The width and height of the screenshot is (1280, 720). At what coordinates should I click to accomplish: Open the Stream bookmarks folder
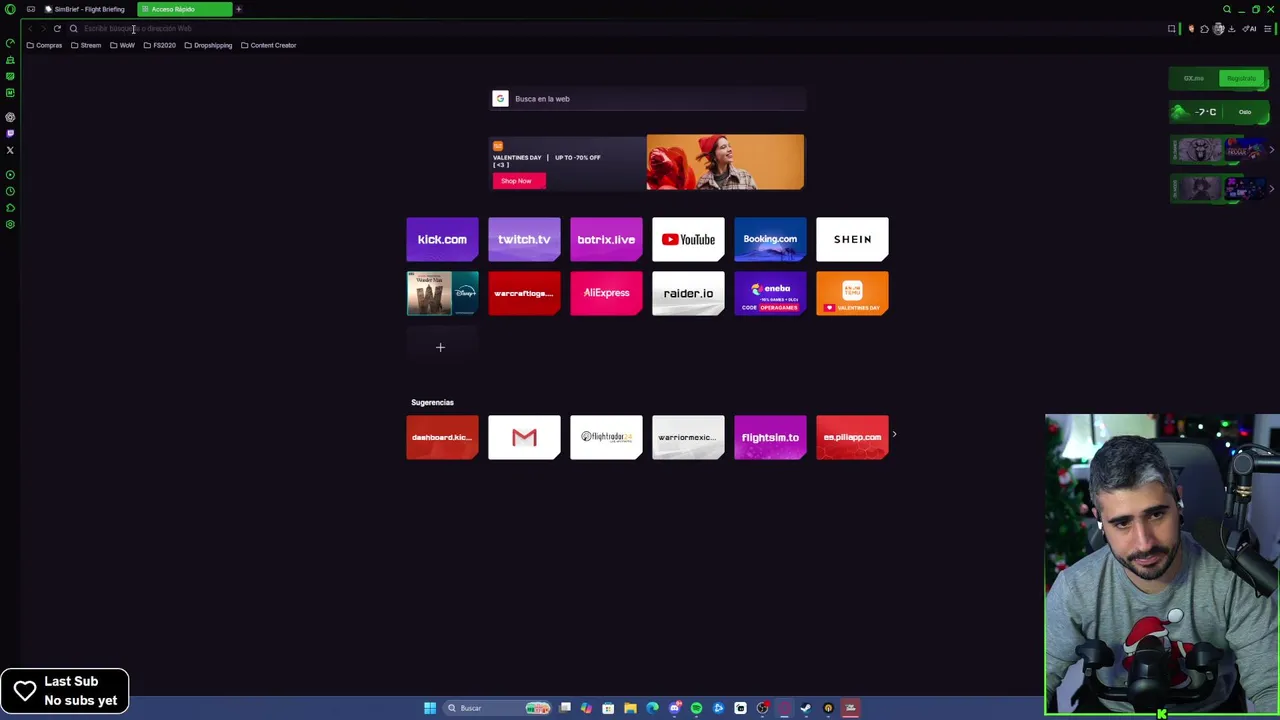pos(86,45)
